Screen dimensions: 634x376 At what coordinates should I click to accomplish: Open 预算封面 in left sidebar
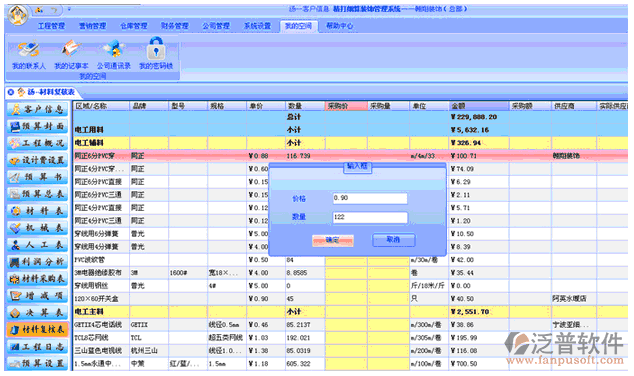click(x=38, y=126)
